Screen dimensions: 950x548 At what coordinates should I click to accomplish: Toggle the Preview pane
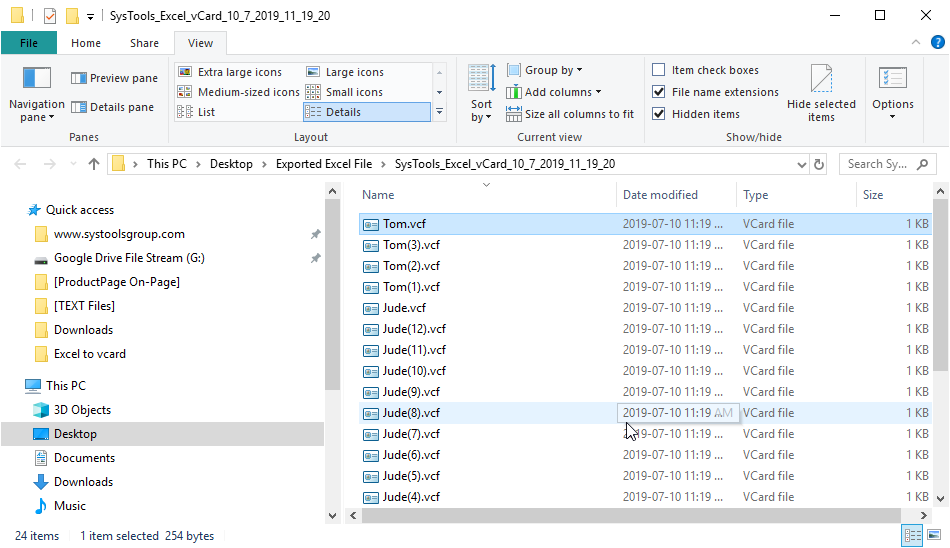[114, 78]
